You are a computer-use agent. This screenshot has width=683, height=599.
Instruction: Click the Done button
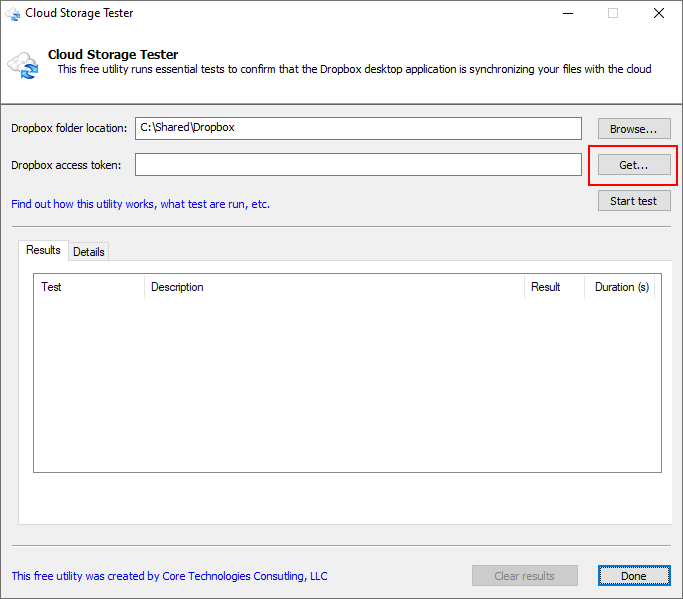pyautogui.click(x=634, y=576)
